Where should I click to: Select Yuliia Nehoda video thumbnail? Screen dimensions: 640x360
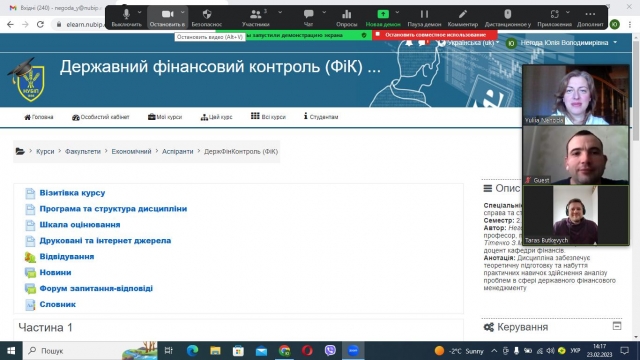(576, 95)
